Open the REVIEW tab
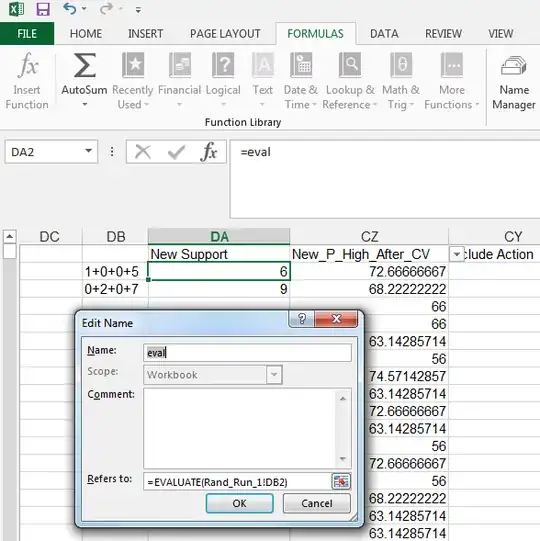 (x=443, y=33)
